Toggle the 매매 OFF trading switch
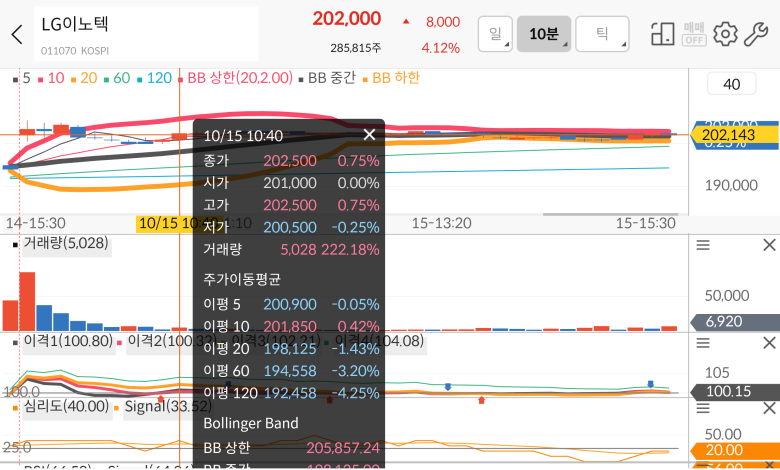This screenshot has height=470, width=780. pos(694,34)
